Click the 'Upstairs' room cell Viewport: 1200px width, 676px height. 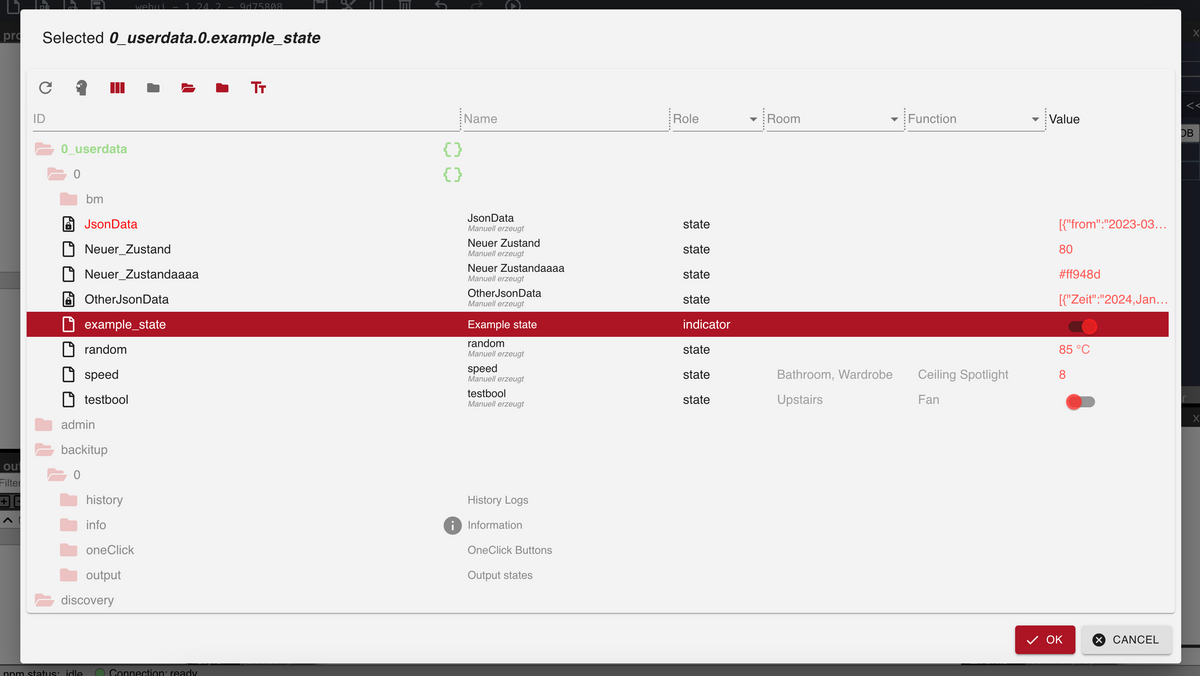point(799,399)
